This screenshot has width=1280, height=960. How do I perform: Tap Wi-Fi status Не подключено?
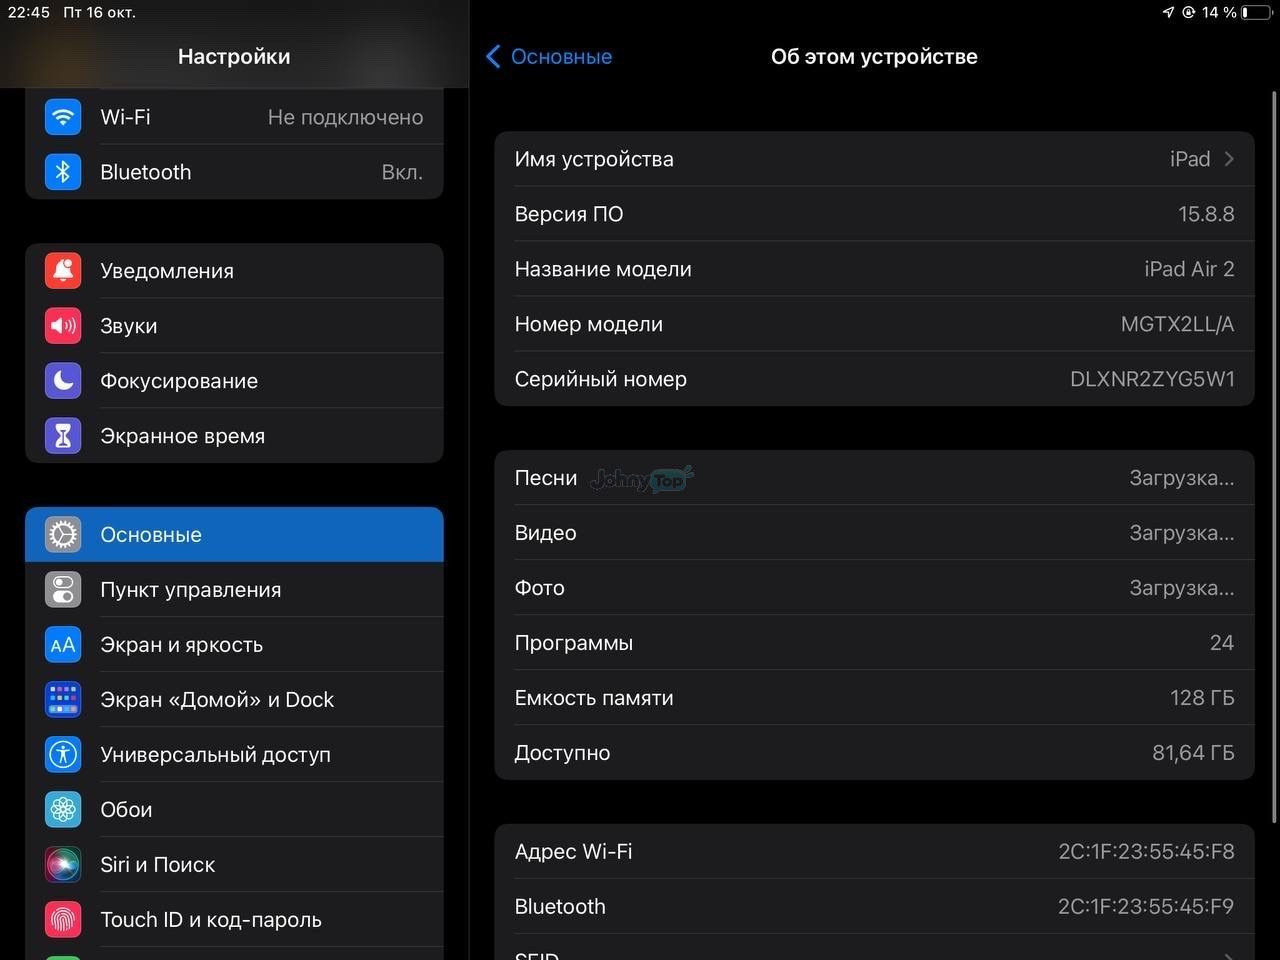345,117
